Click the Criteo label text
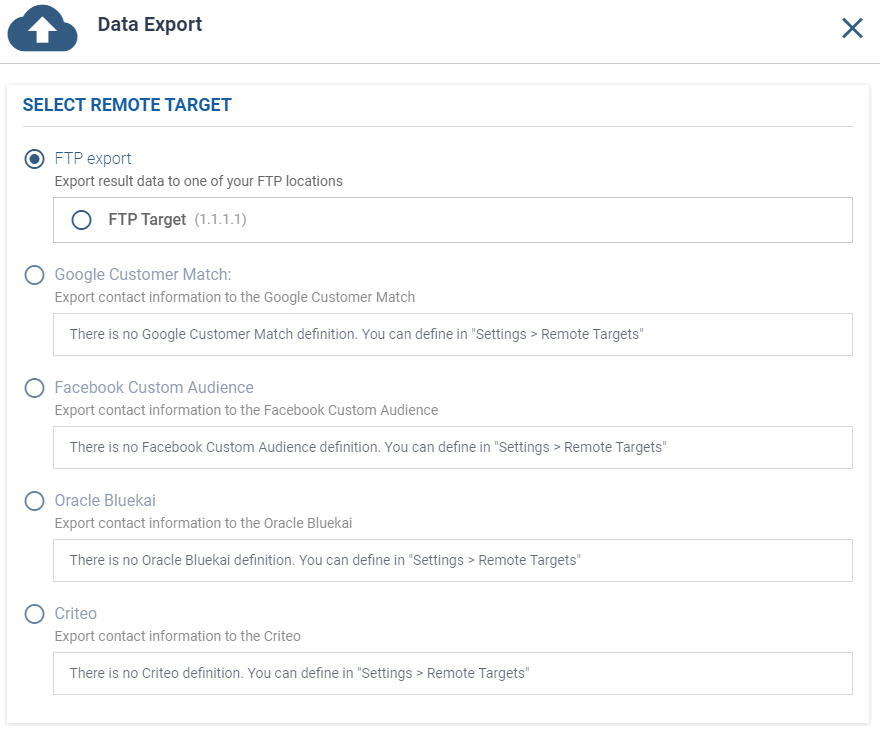The width and height of the screenshot is (880, 743). (76, 614)
